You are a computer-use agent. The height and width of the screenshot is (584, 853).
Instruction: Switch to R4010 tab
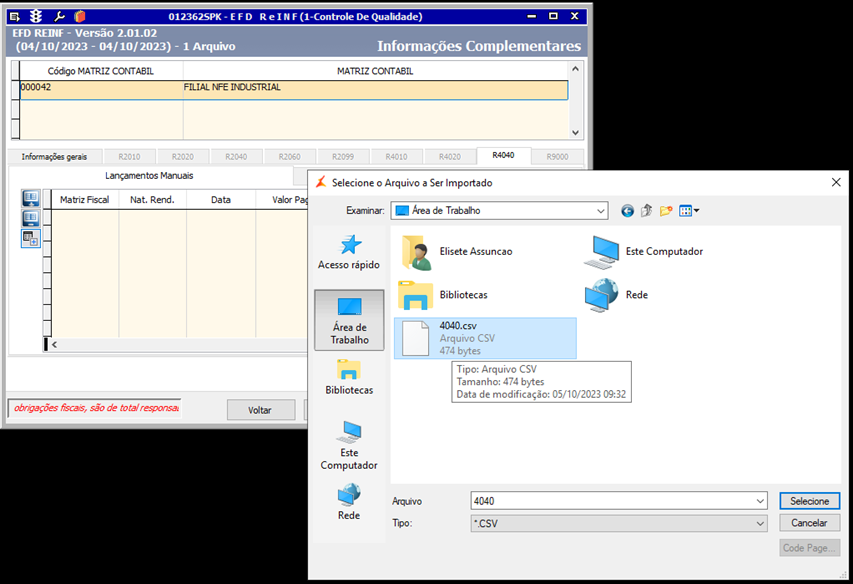point(396,157)
